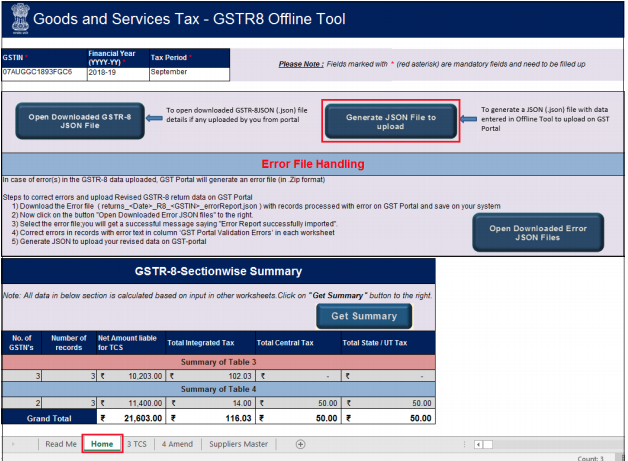Click the GSTR-8-Sectionwise Summary heading

pyautogui.click(x=218, y=271)
